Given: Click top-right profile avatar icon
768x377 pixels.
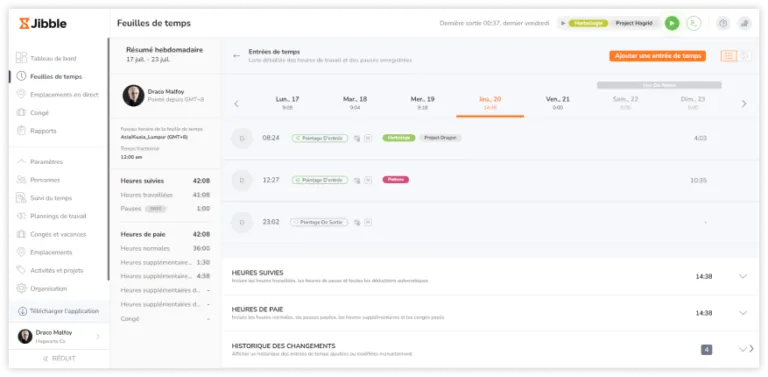Looking at the screenshot, I should pyautogui.click(x=744, y=24).
